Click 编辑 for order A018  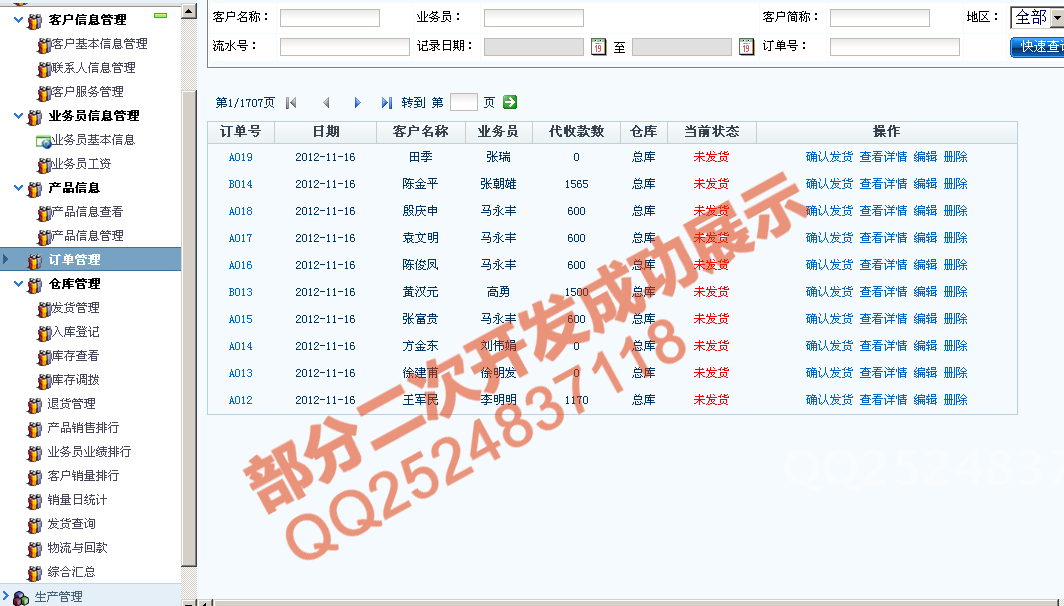tap(926, 211)
